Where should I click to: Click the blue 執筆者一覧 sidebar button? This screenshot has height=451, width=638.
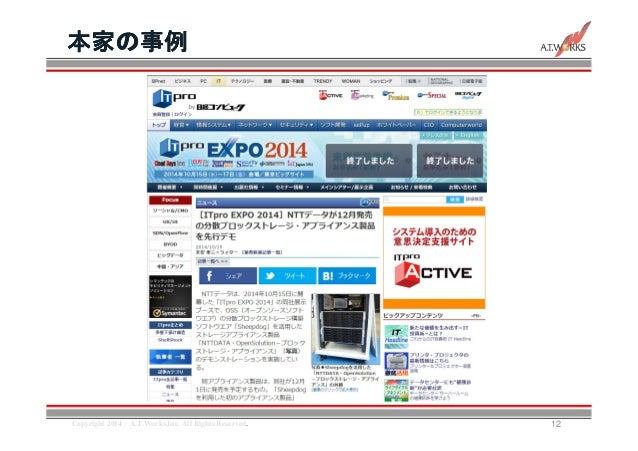tap(170, 357)
